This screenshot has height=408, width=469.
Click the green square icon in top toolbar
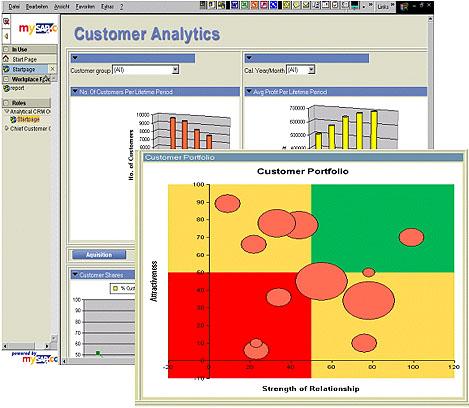(245, 5)
